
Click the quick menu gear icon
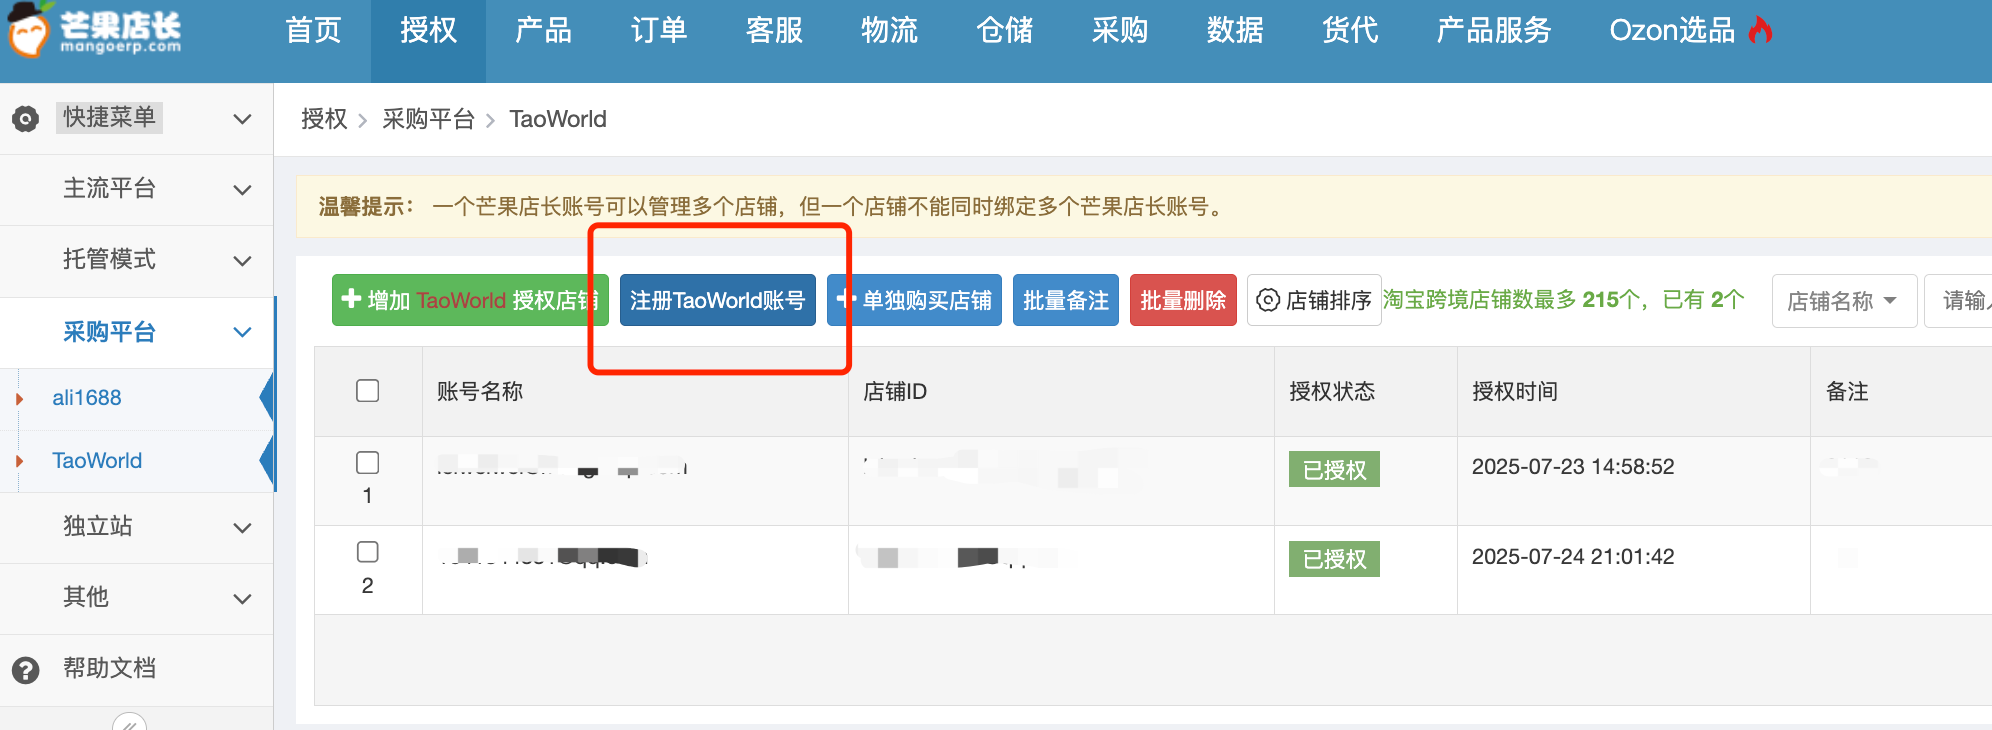[25, 119]
